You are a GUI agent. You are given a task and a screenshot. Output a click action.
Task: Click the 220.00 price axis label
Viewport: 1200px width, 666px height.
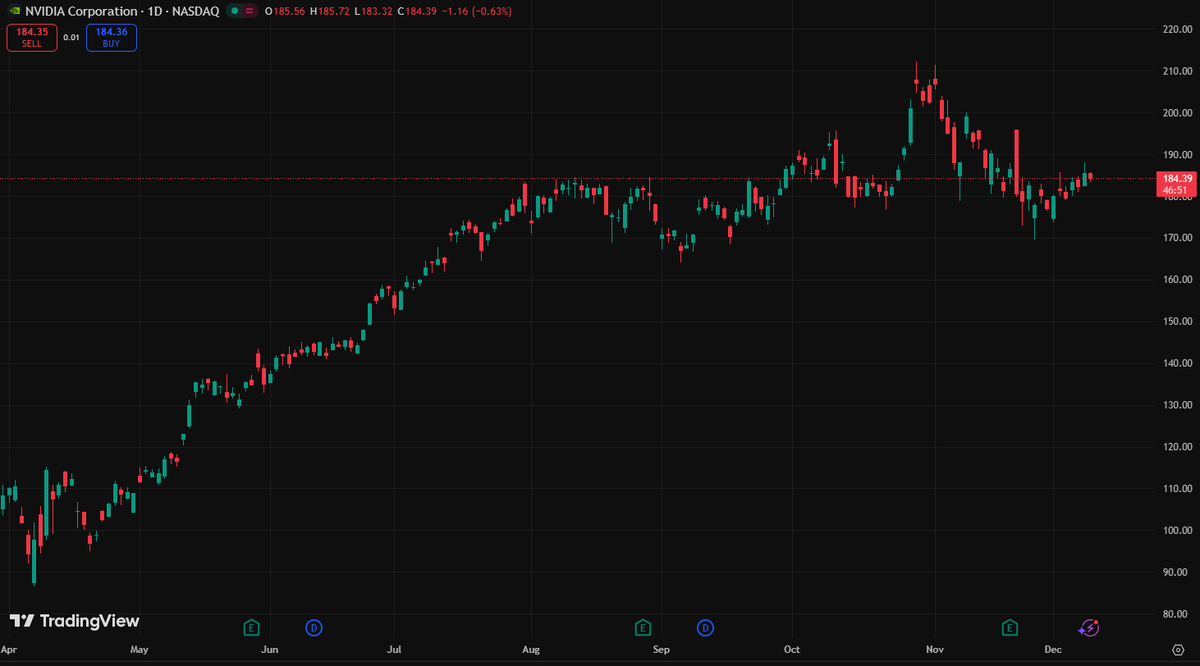tap(1176, 29)
